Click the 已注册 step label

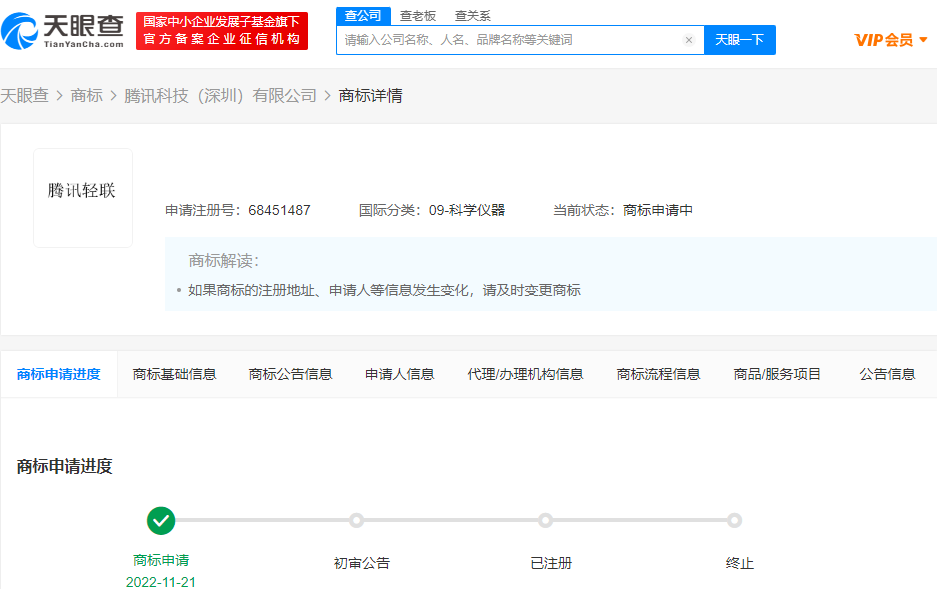pos(551,563)
